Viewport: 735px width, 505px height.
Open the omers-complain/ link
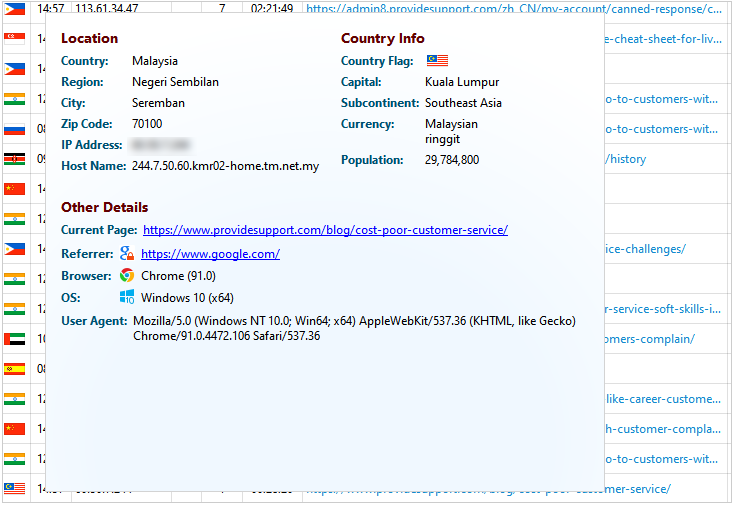650,339
